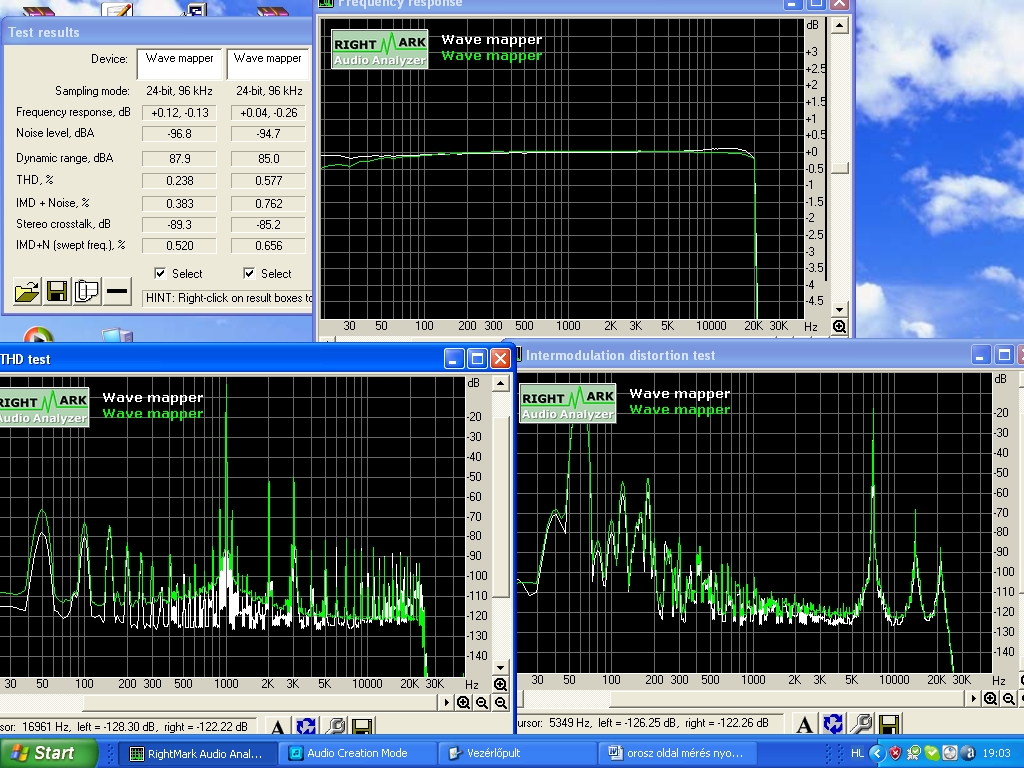Screen dimensions: 1024x768
Task: Click the first Wave mapper device box
Action: tap(180, 64)
